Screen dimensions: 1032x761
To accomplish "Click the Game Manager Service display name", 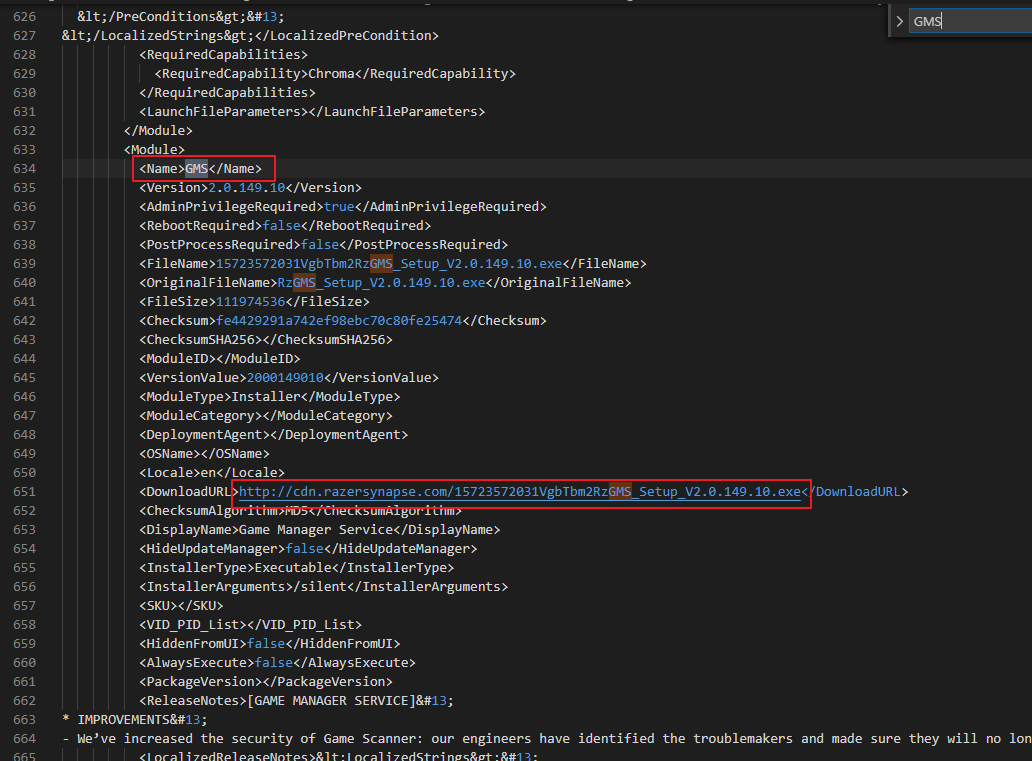I will click(296, 530).
